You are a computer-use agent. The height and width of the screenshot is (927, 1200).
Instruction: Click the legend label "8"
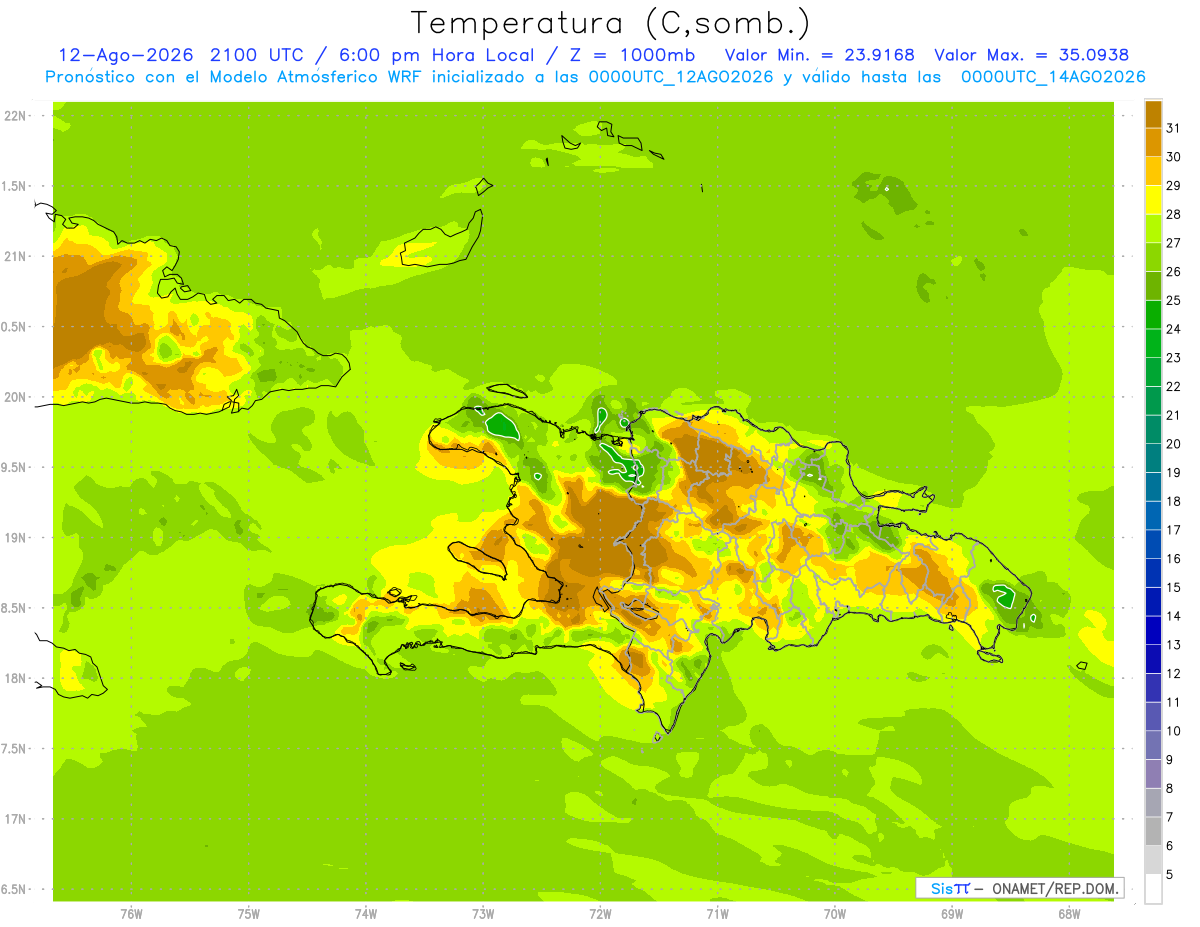(1170, 789)
